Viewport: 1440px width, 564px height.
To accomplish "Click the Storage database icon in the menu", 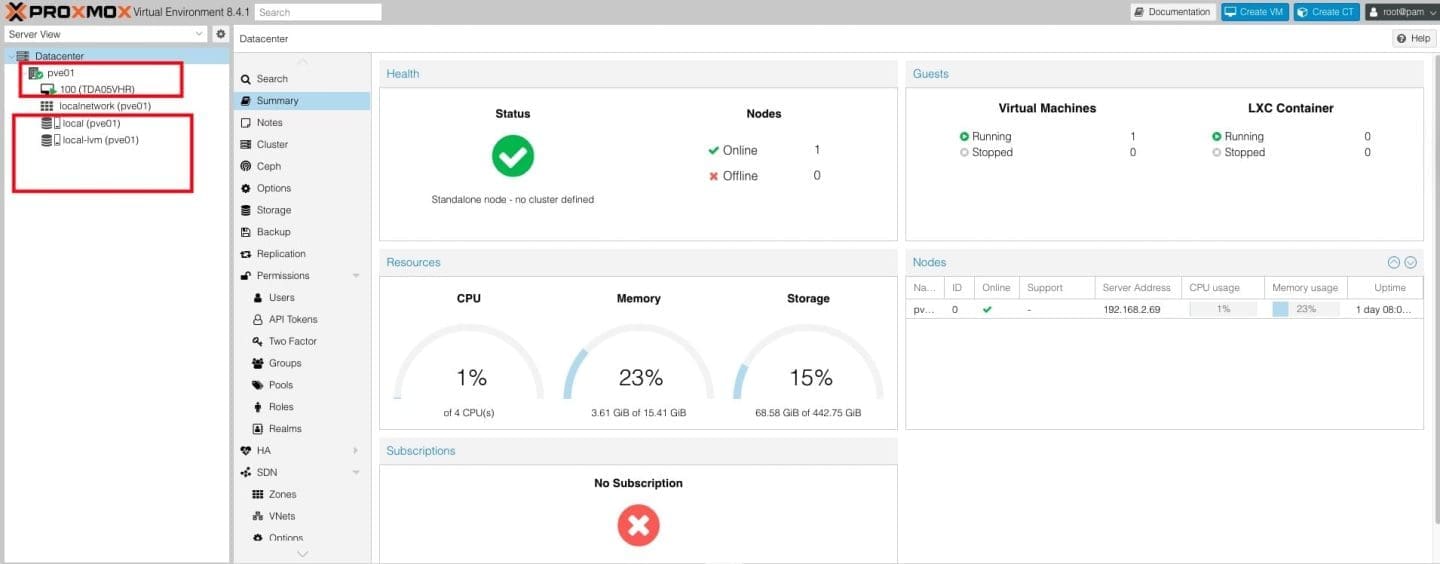I will (x=246, y=210).
